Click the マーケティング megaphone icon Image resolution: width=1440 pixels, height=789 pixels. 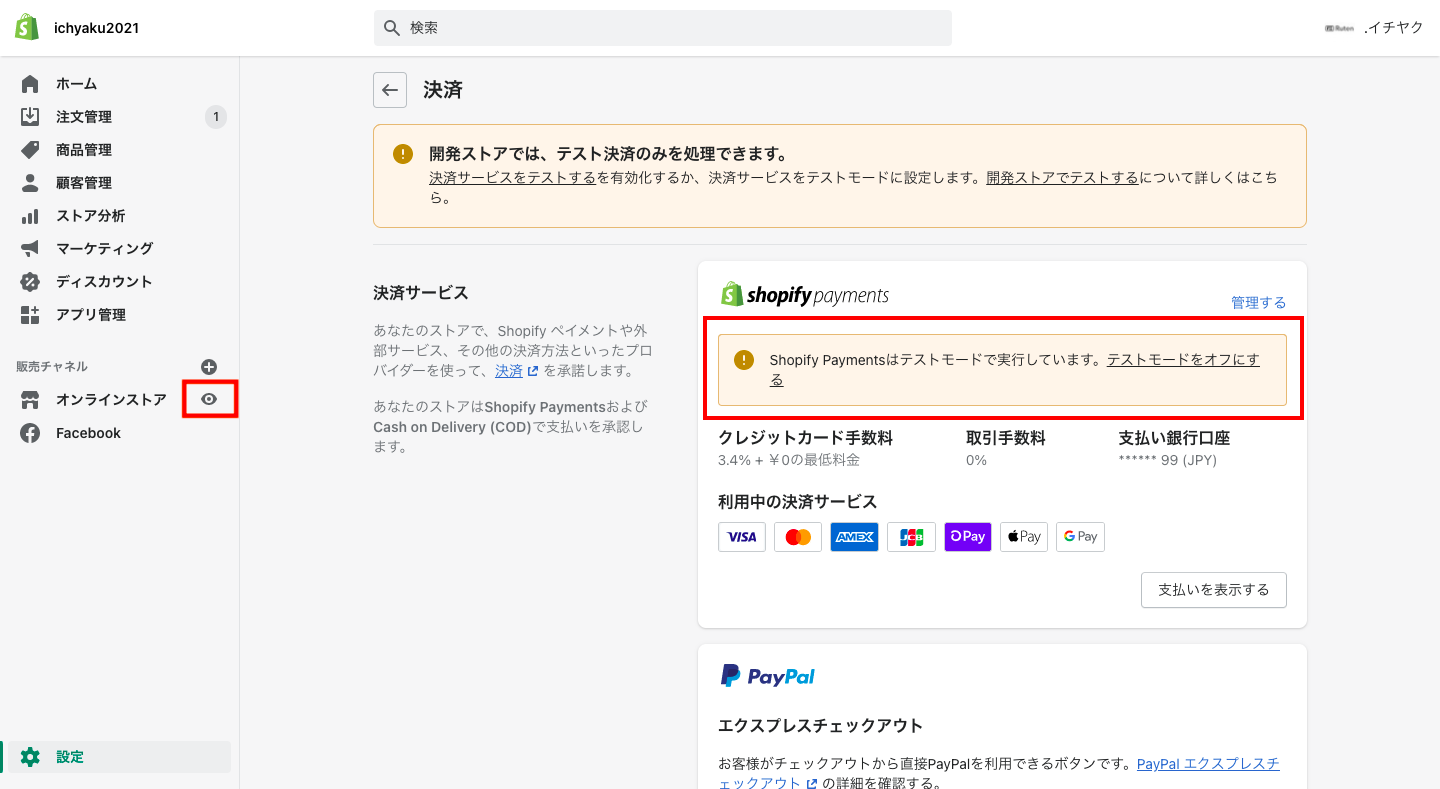pyautogui.click(x=30, y=248)
